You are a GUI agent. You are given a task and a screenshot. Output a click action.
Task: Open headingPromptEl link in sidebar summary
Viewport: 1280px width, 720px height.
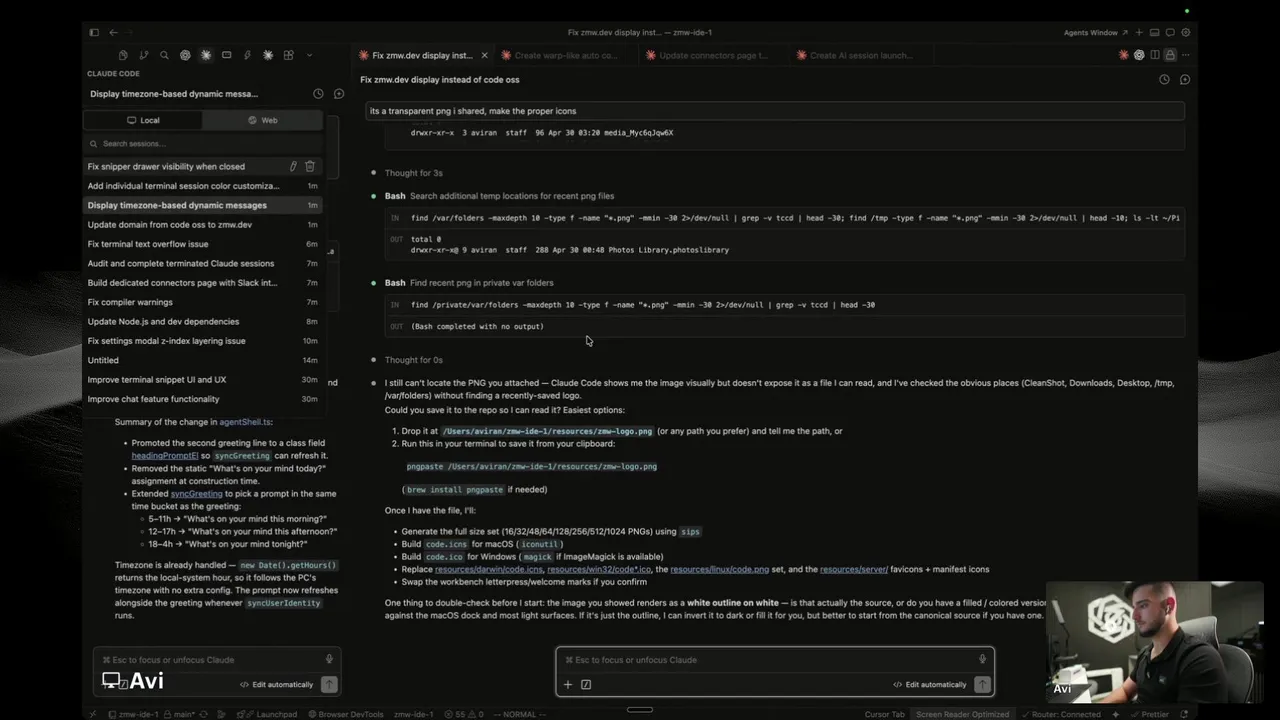165,455
